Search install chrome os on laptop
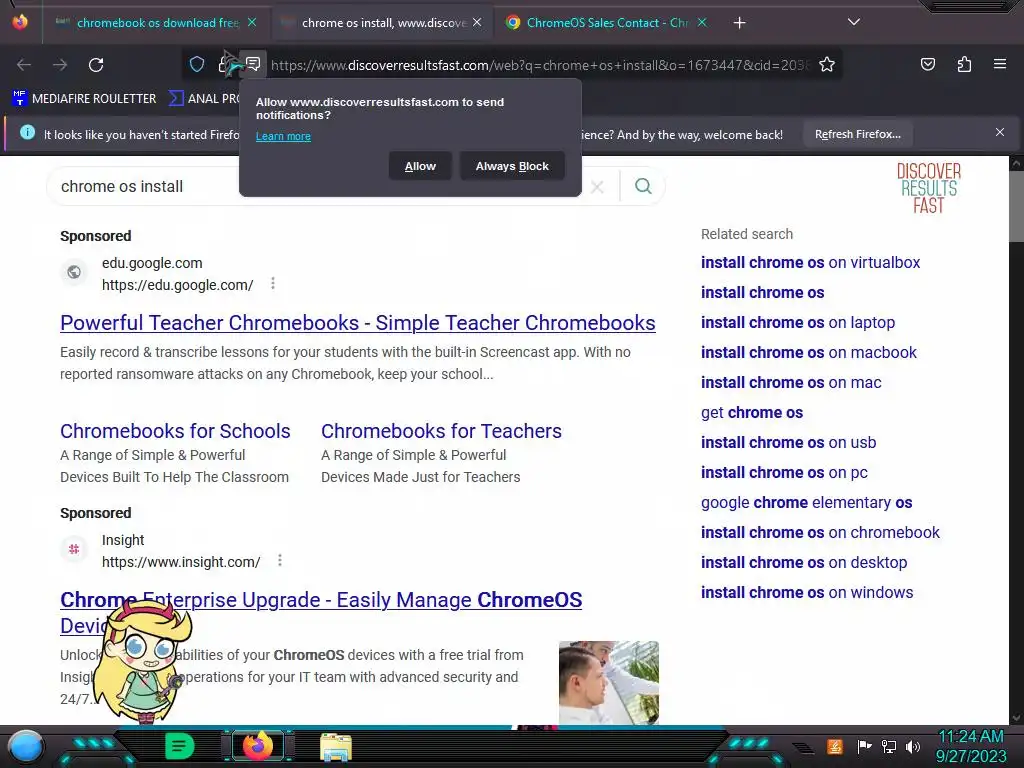This screenshot has width=1024, height=768. [x=798, y=323]
